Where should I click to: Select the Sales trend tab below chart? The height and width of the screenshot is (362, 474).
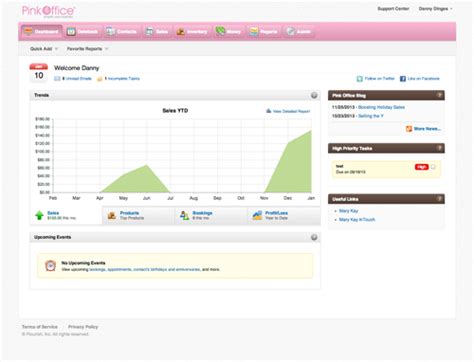point(66,215)
